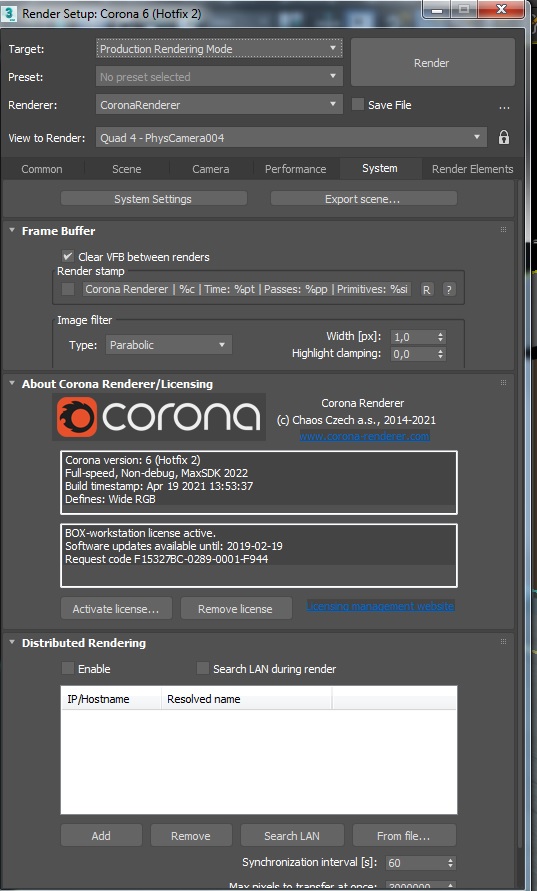Click the ? help button in Render stamp
The width and height of the screenshot is (537, 891).
[x=449, y=289]
